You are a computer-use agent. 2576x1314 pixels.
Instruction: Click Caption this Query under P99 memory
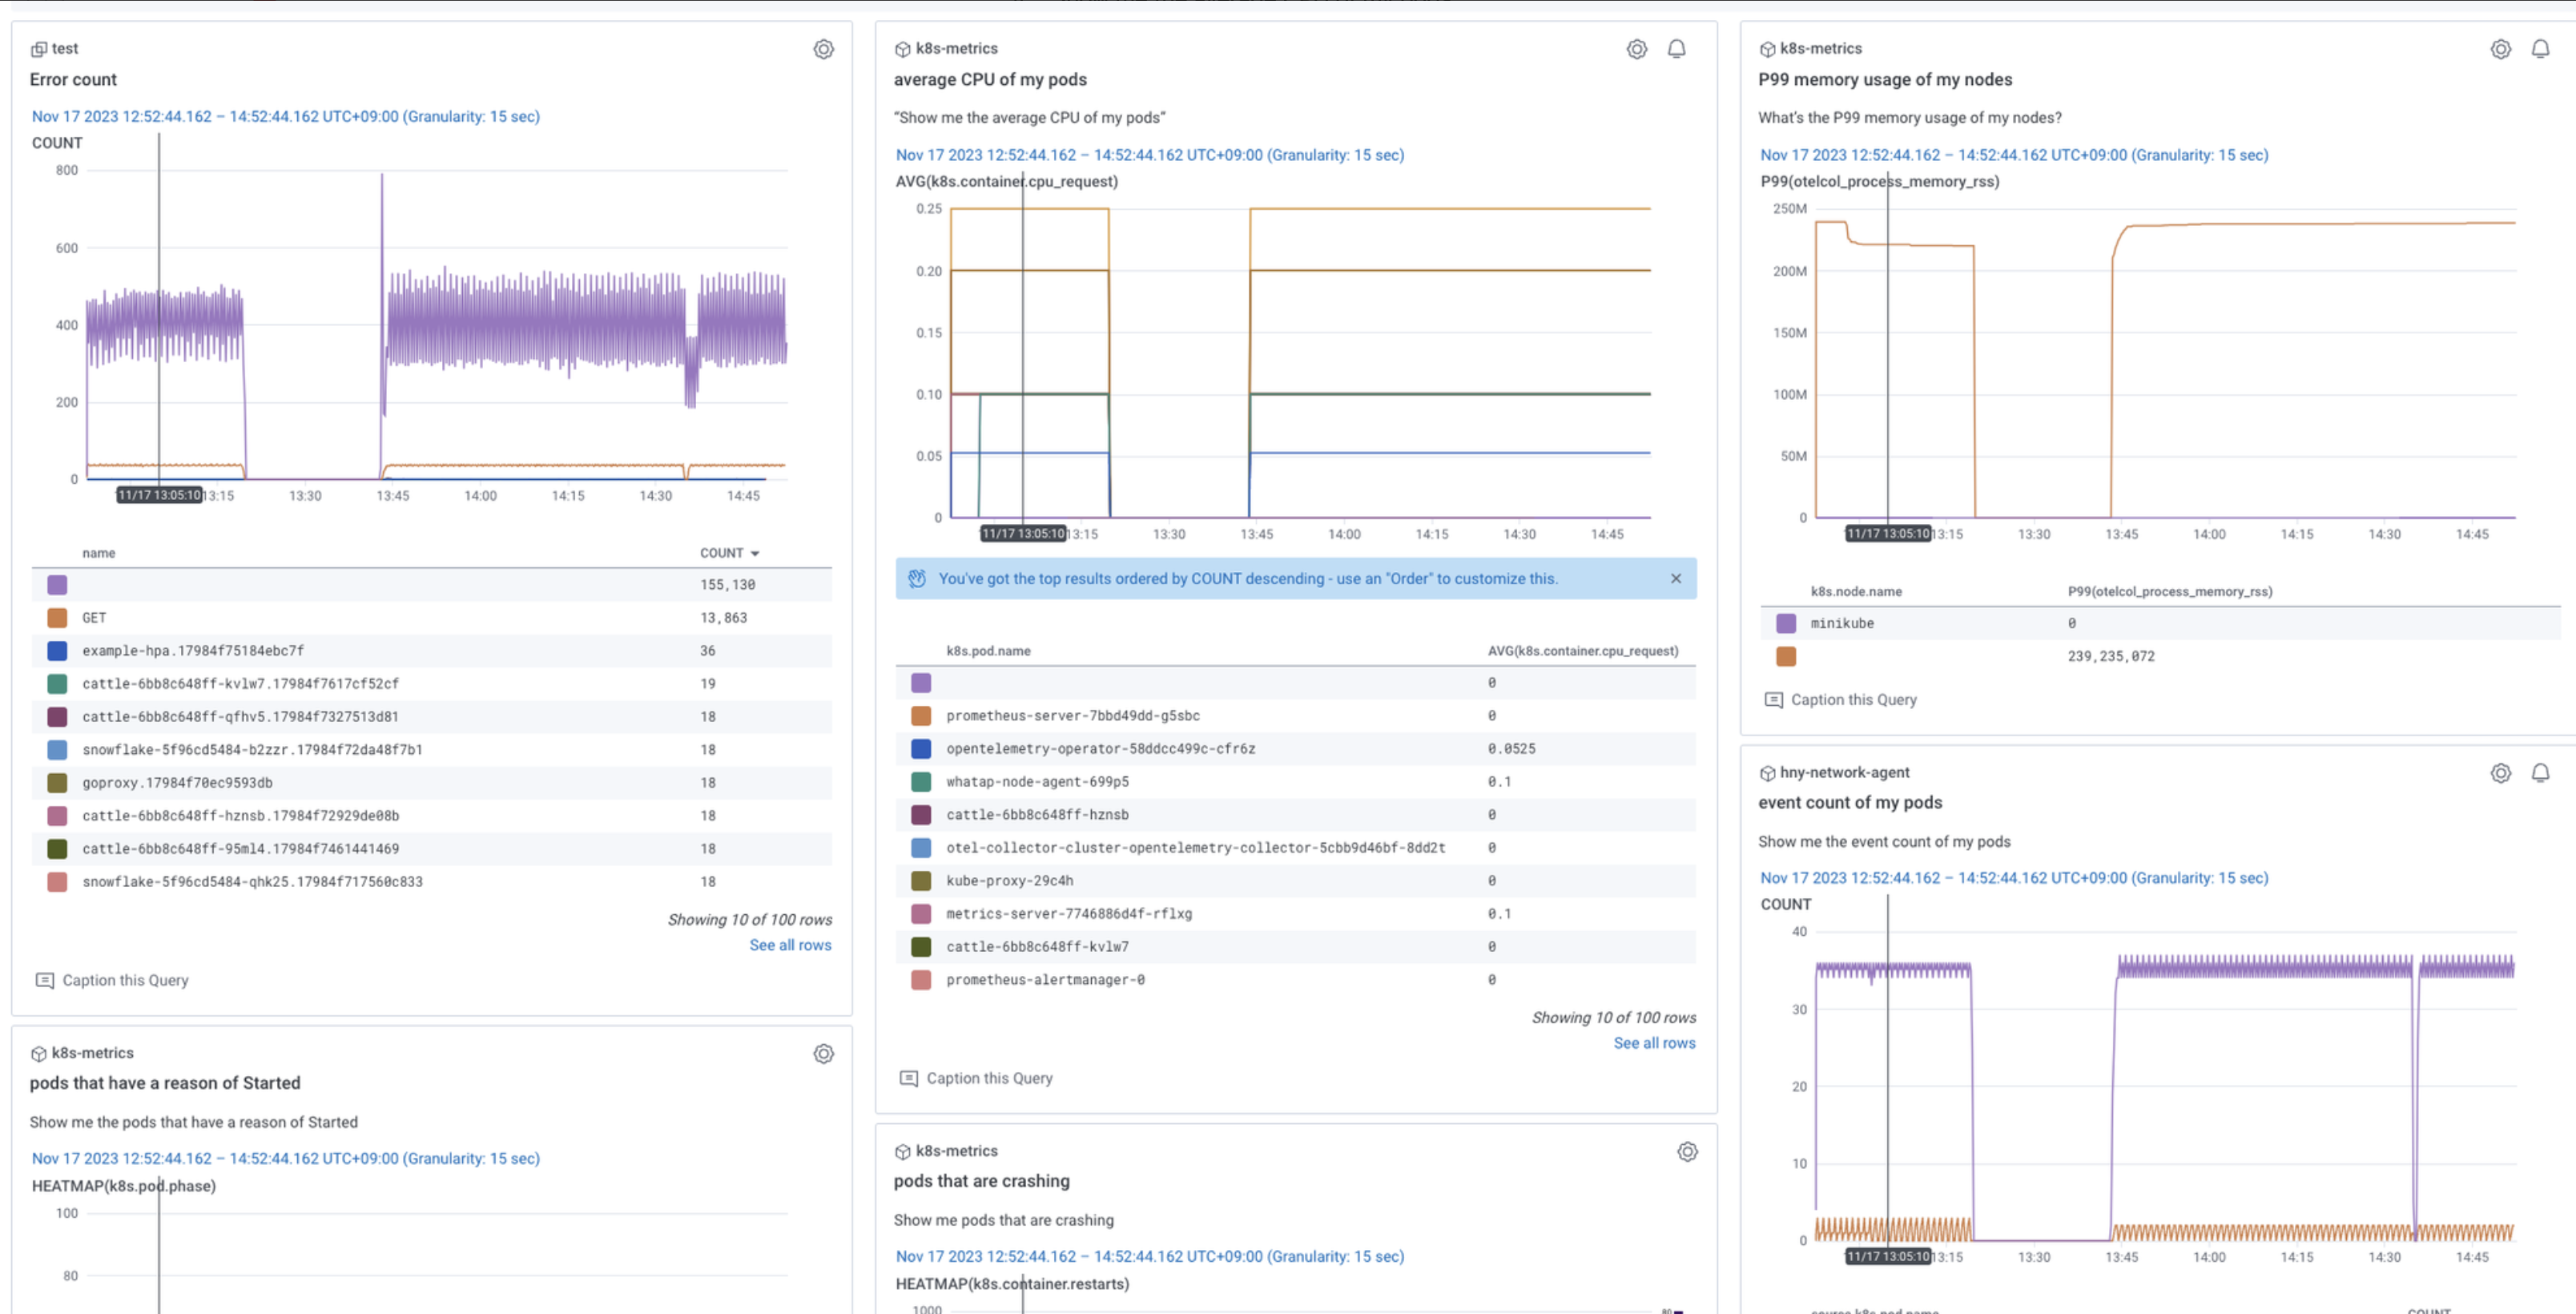tap(1853, 700)
